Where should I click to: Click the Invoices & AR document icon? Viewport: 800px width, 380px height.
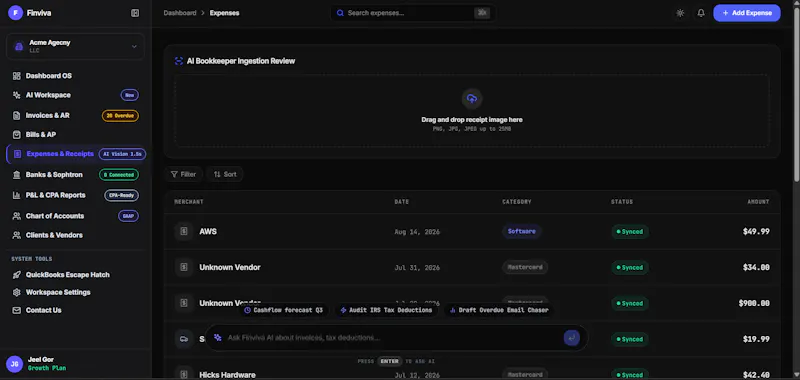(x=16, y=115)
